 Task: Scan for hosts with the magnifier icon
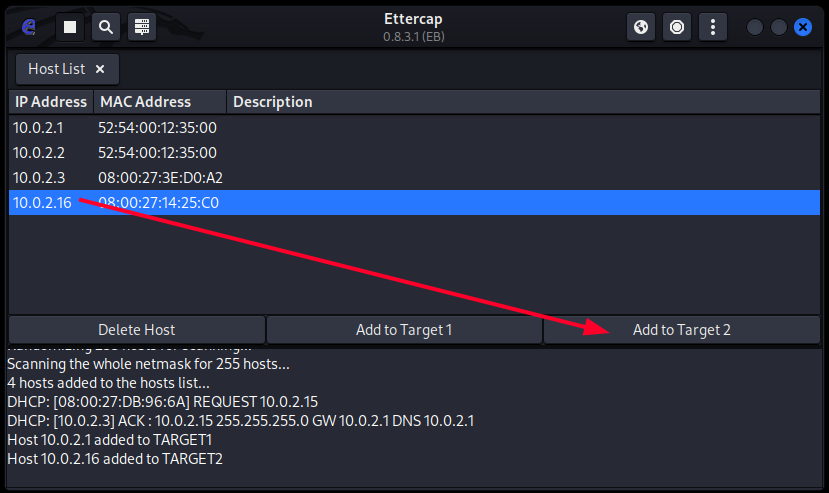point(106,27)
